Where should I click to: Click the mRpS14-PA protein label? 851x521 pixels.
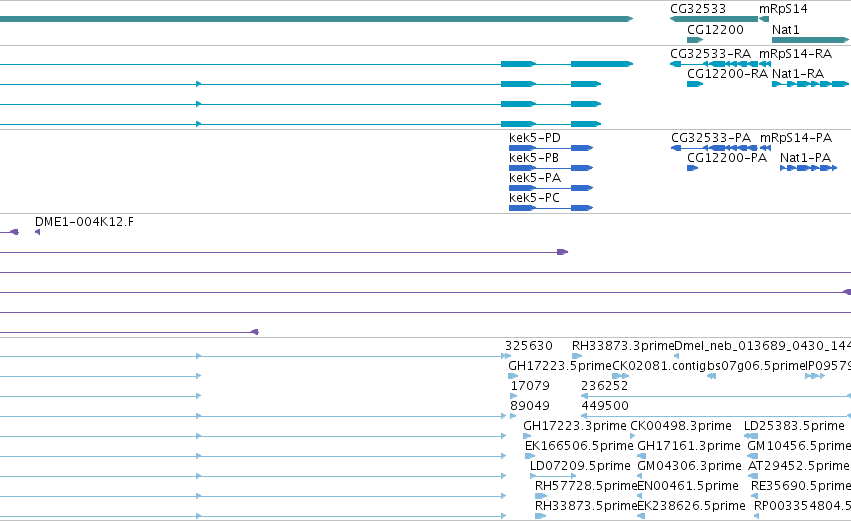796,138
